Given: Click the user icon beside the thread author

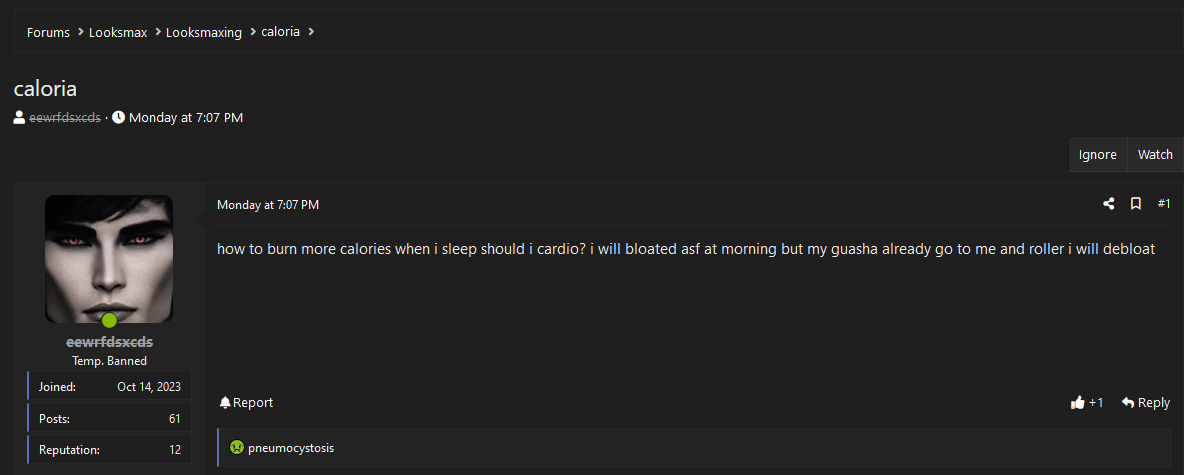Looking at the screenshot, I should (x=20, y=117).
